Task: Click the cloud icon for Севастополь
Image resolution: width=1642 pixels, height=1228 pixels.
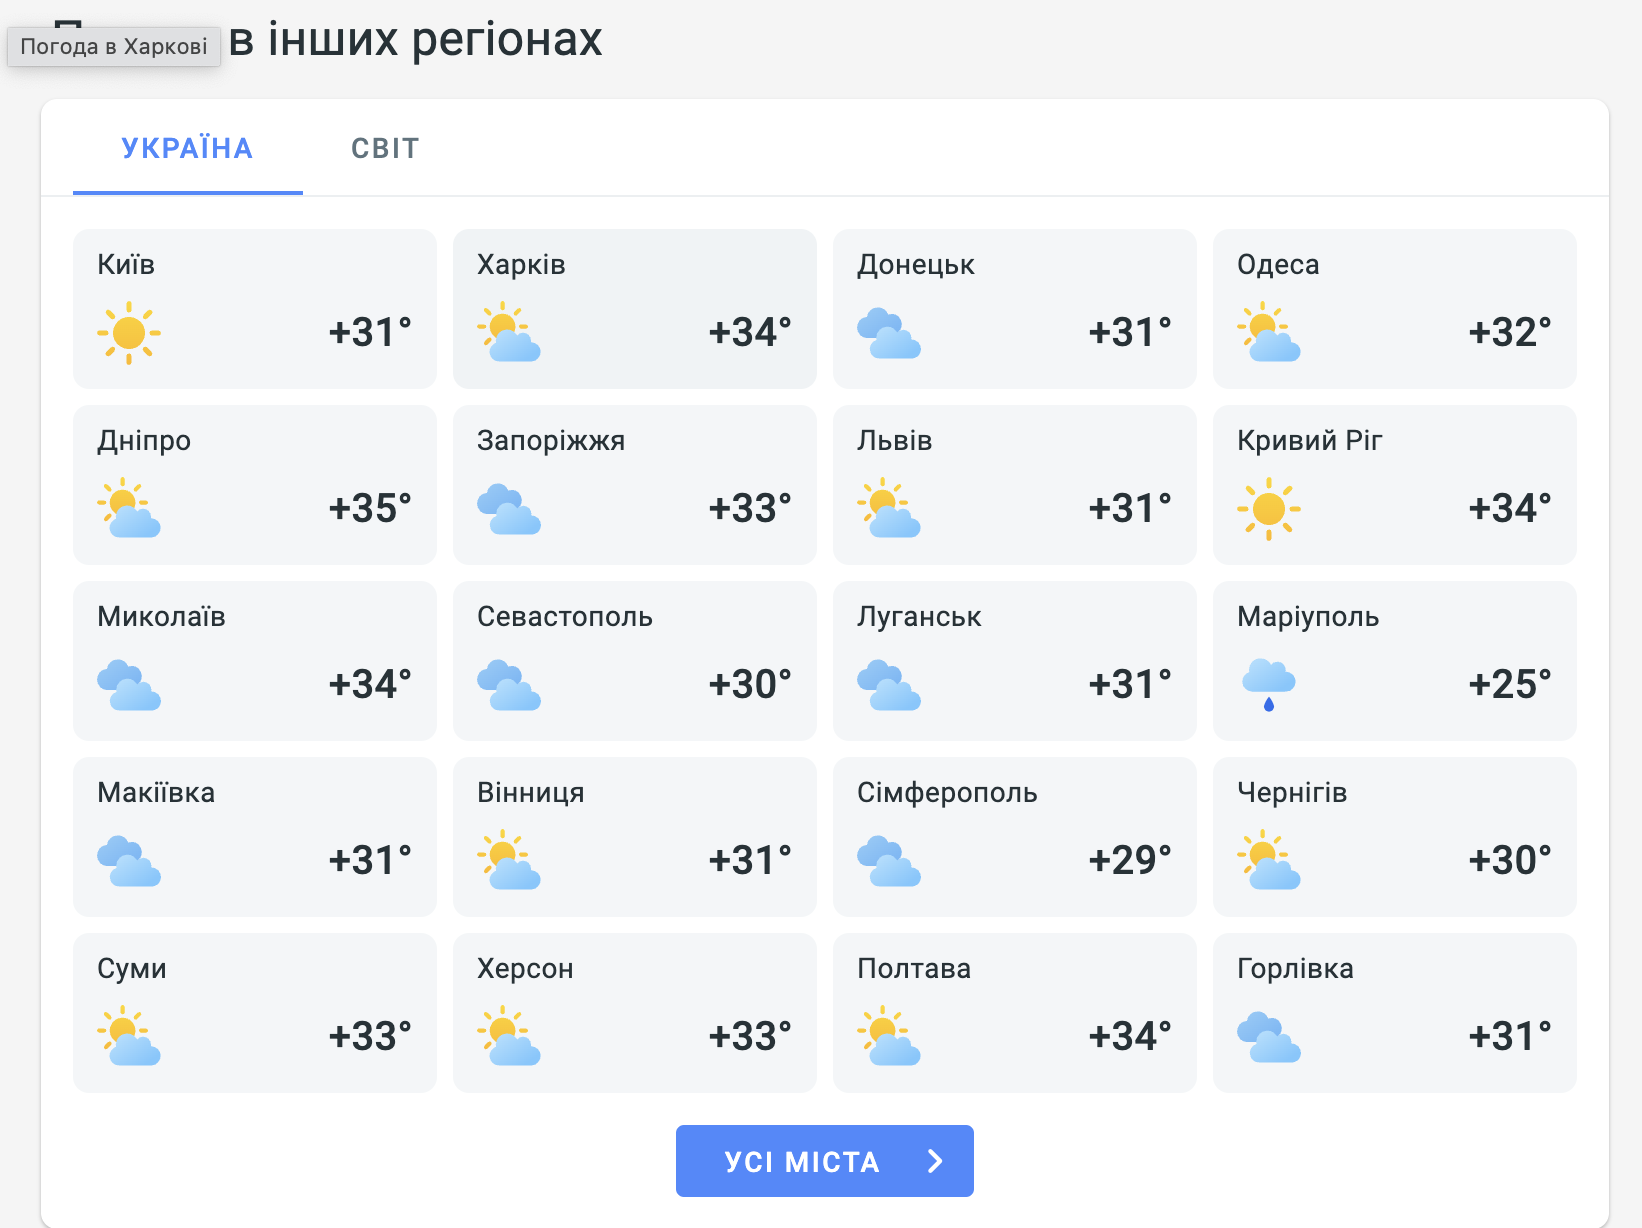Action: coord(508,685)
